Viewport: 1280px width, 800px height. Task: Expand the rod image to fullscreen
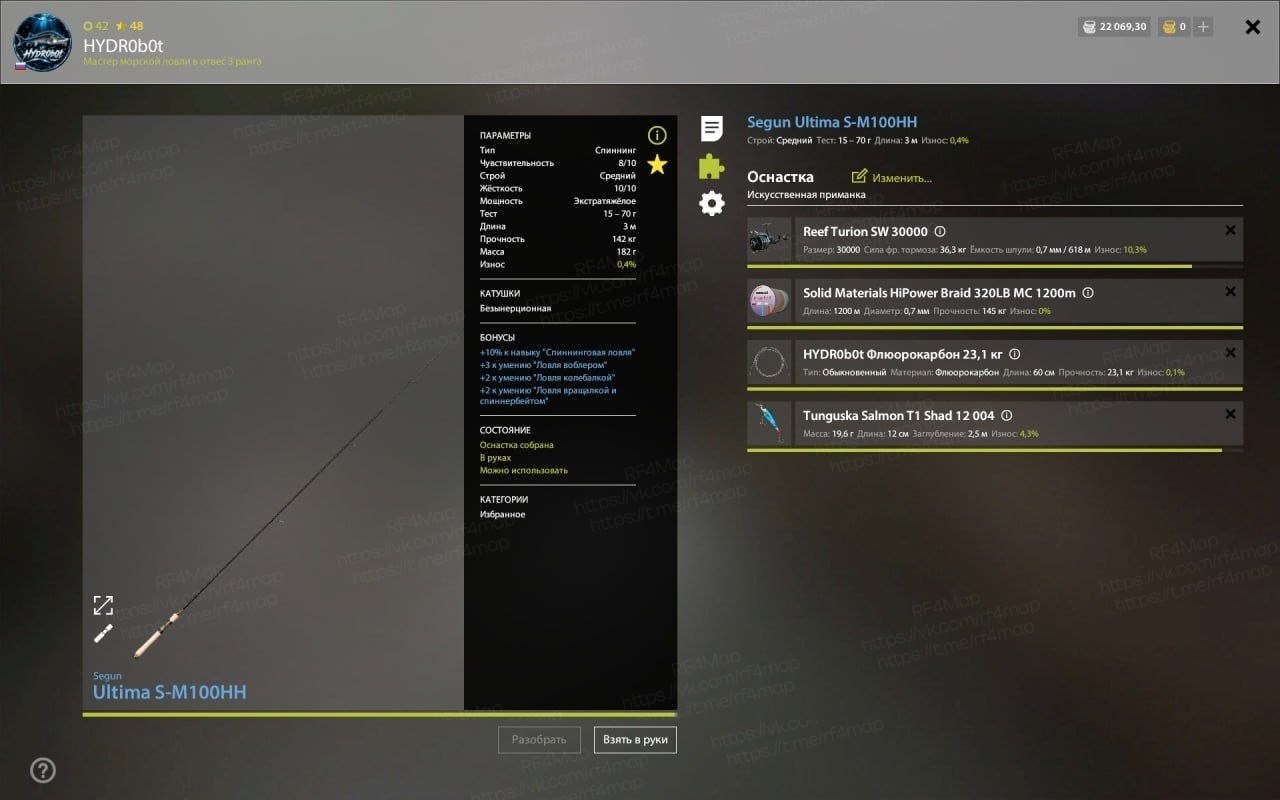pos(103,605)
